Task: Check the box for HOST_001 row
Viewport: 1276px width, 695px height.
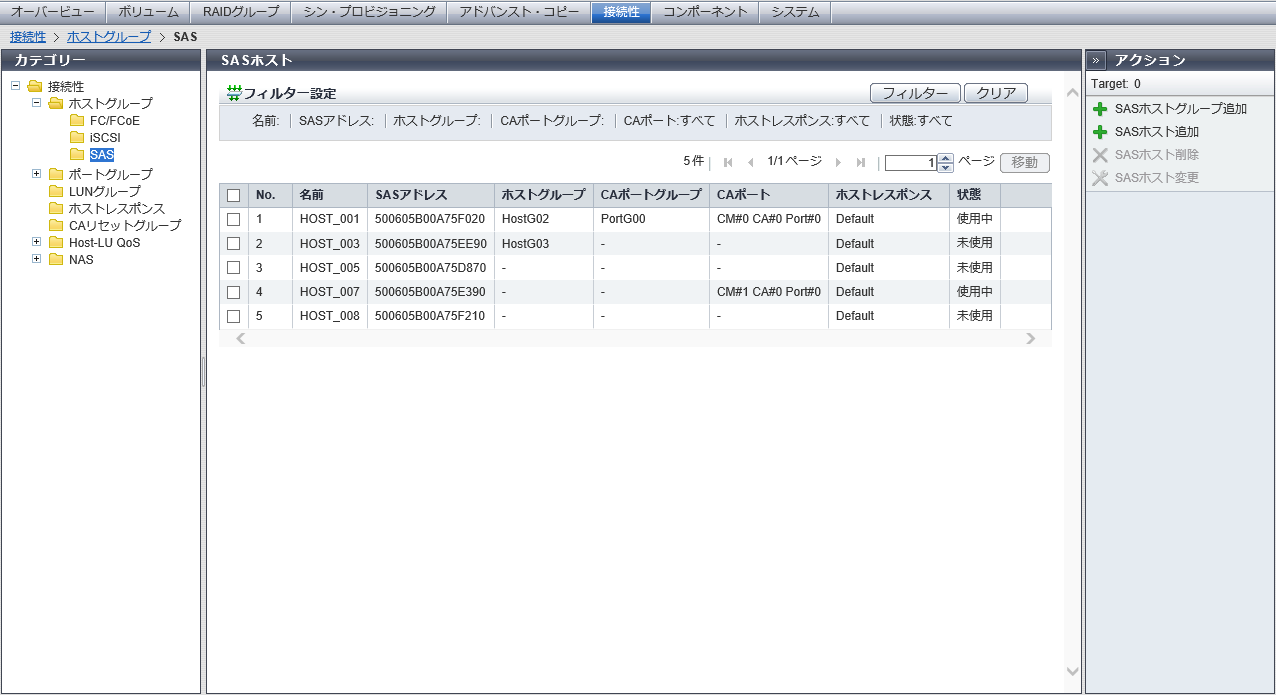Action: point(234,219)
